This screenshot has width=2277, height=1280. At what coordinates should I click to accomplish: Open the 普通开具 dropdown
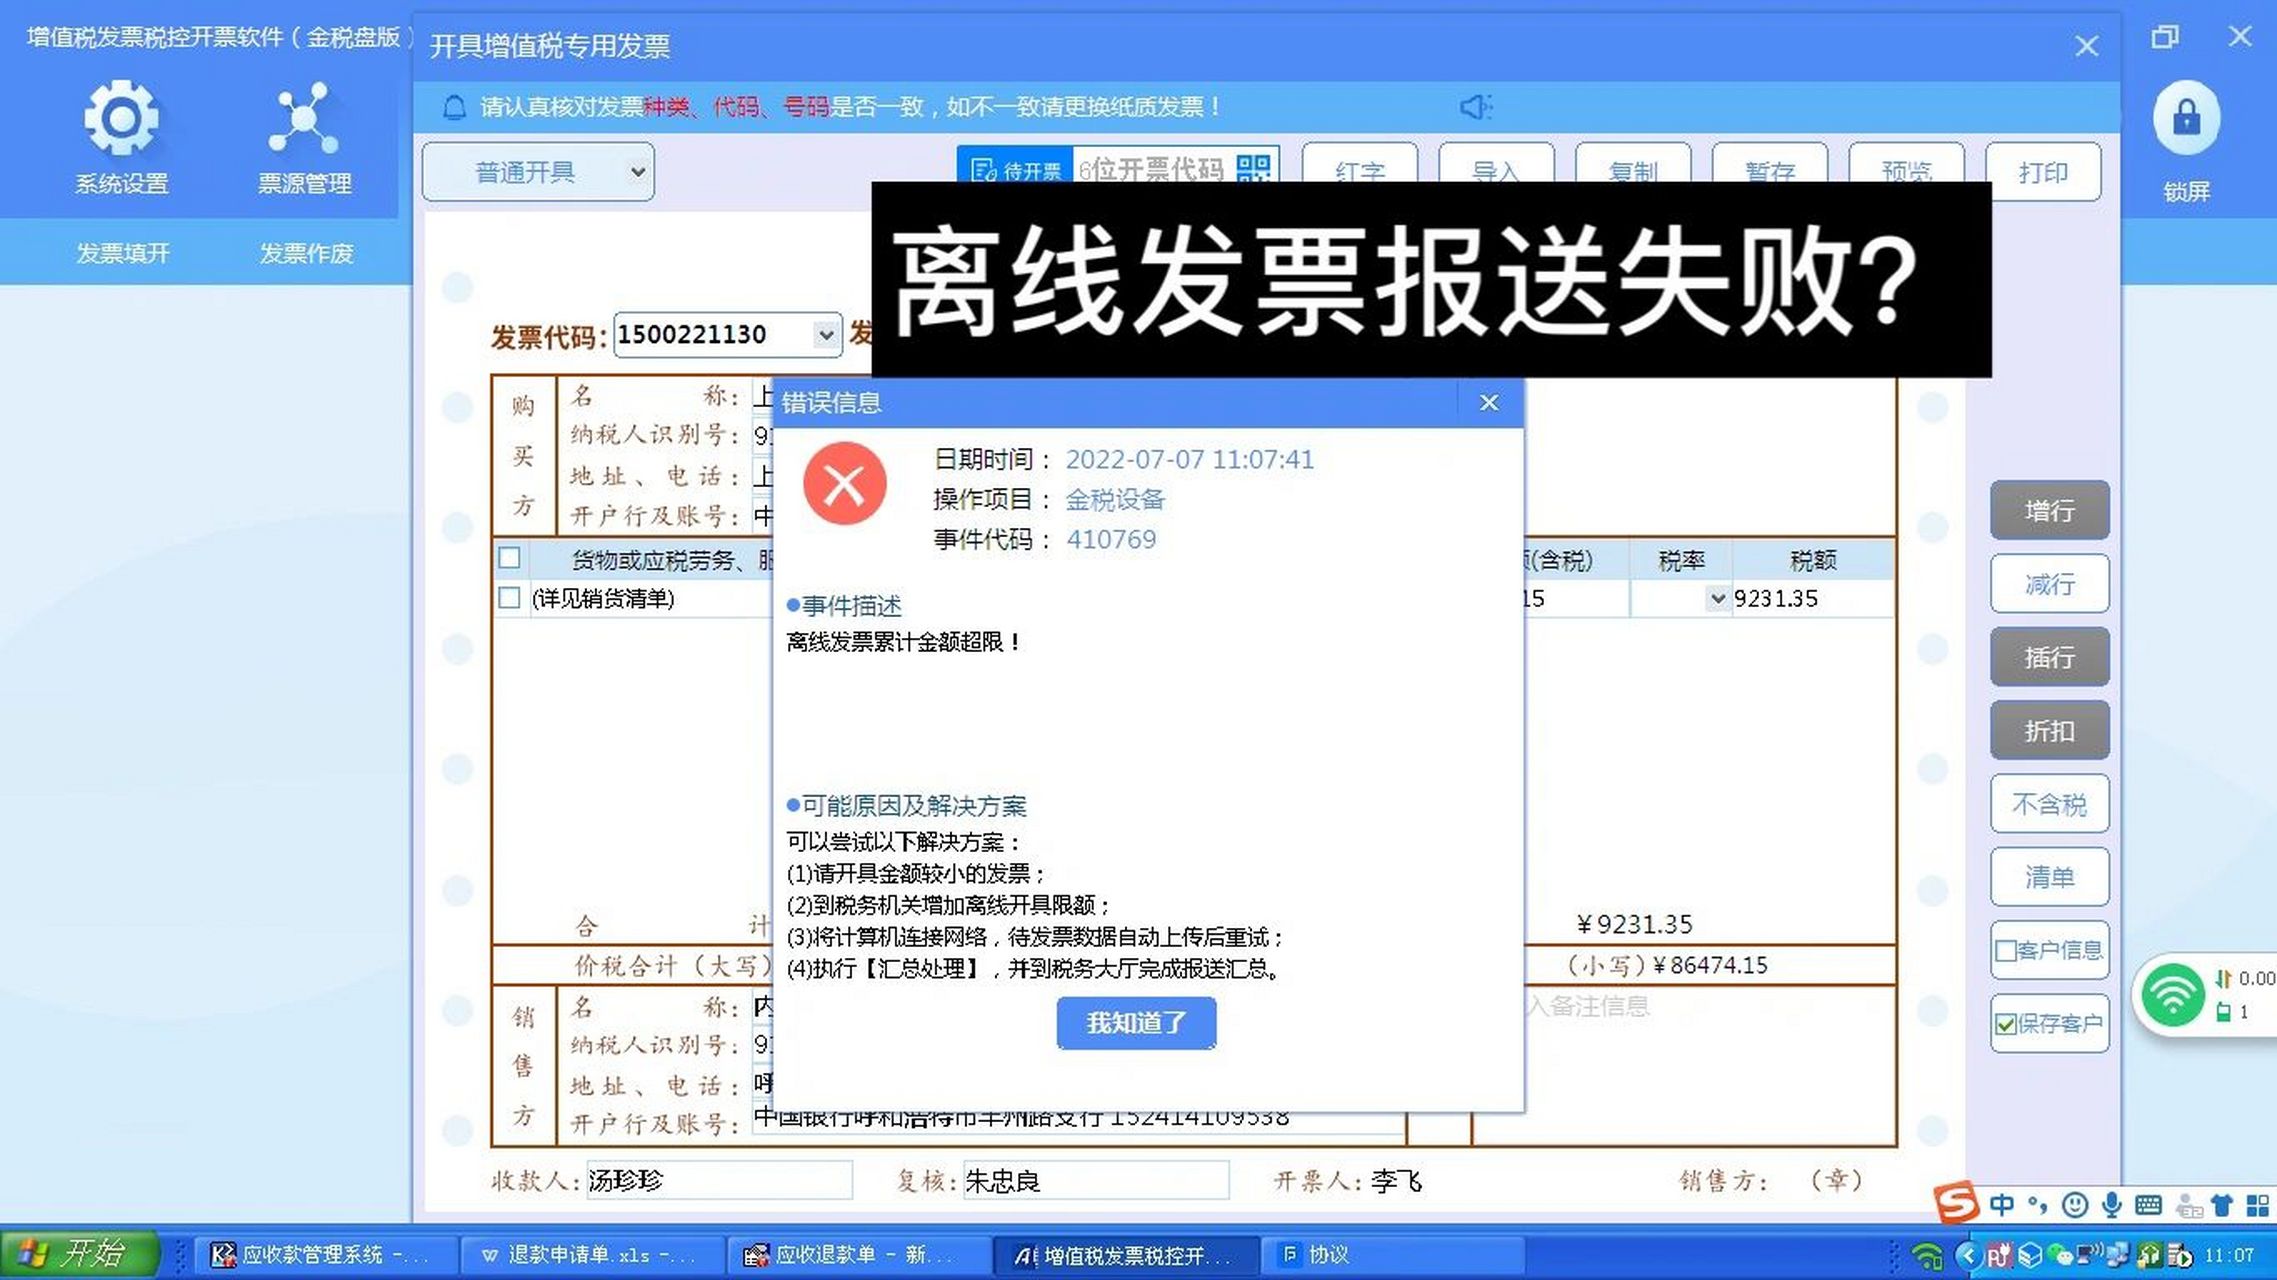tap(637, 171)
